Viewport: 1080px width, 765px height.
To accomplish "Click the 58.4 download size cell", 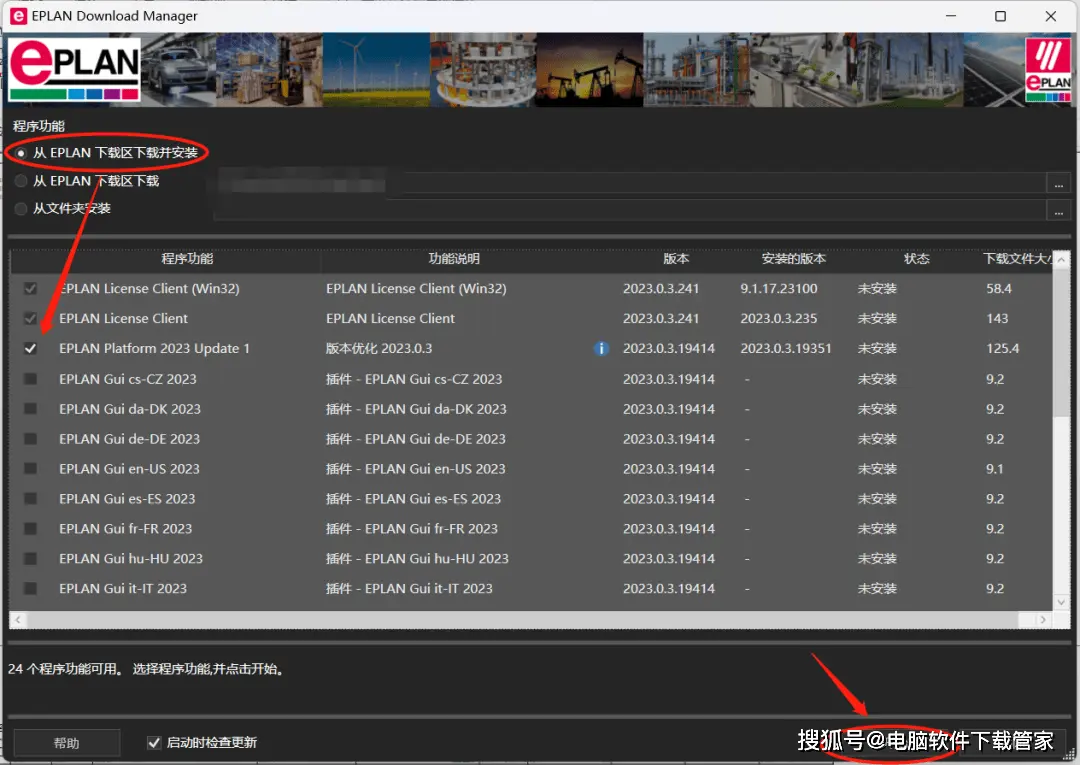I will pyautogui.click(x=999, y=289).
